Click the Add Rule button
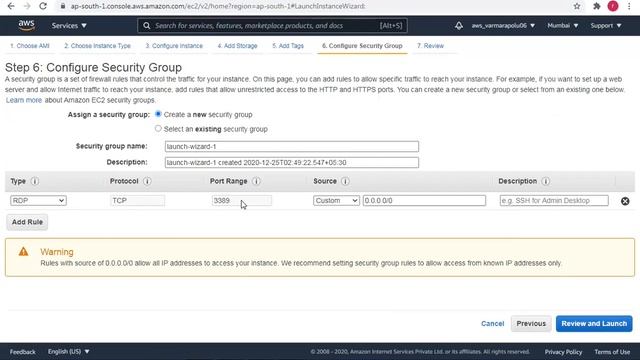 click(x=27, y=222)
